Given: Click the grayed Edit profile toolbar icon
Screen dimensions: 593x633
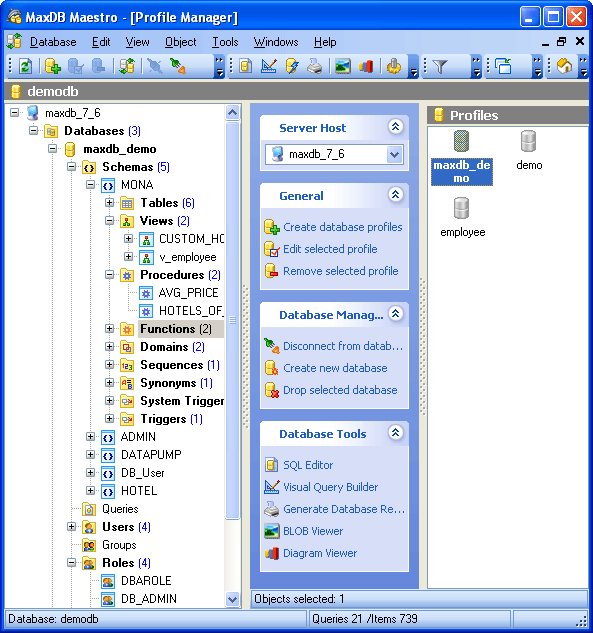Looking at the screenshot, I should click(75, 66).
